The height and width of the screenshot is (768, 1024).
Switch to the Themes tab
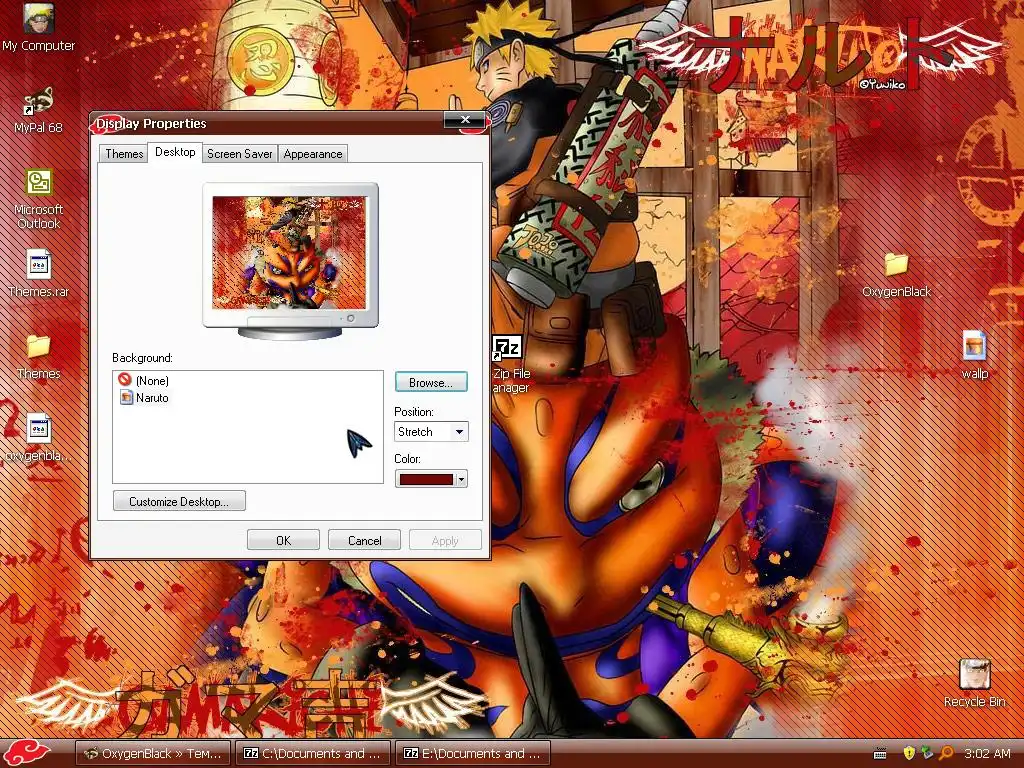tap(124, 154)
